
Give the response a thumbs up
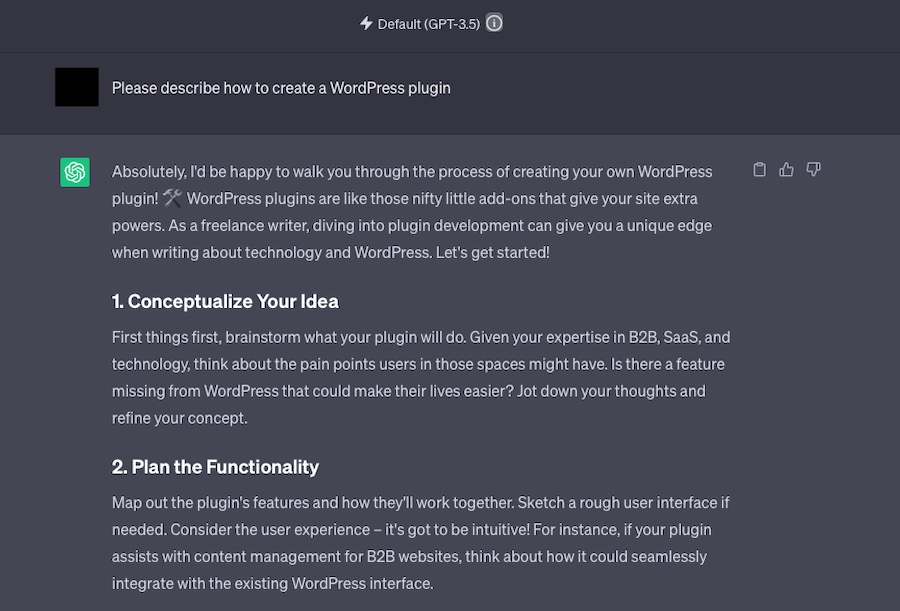[x=786, y=169]
